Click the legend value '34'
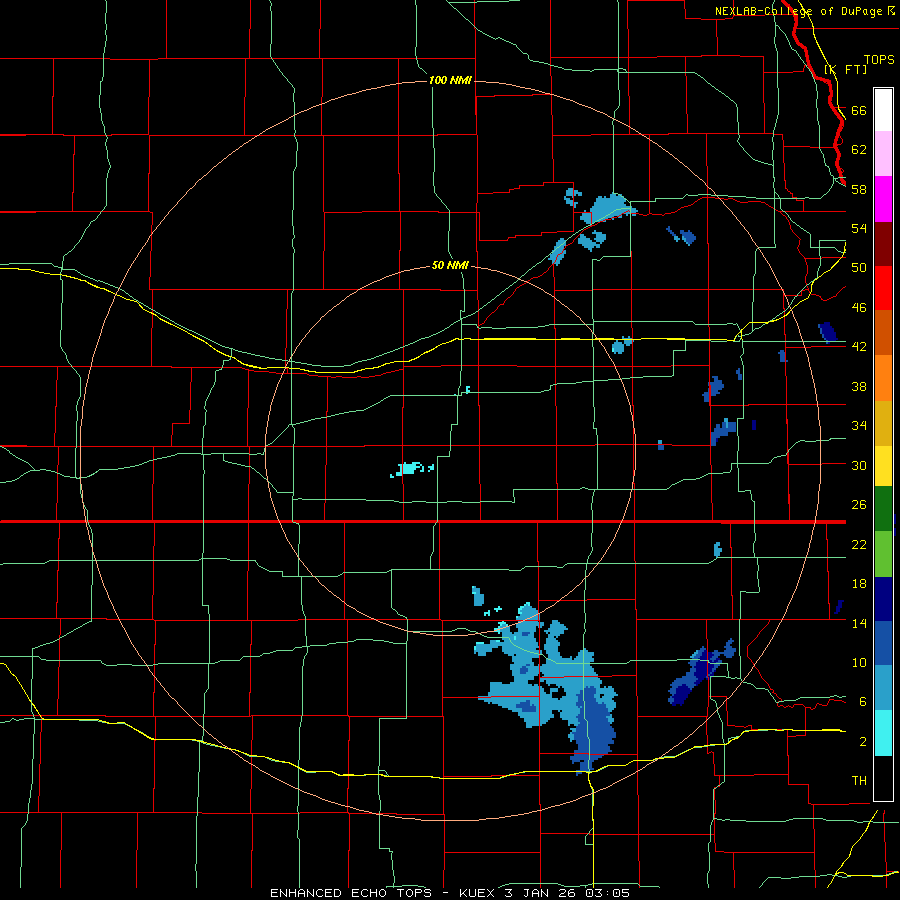 859,426
